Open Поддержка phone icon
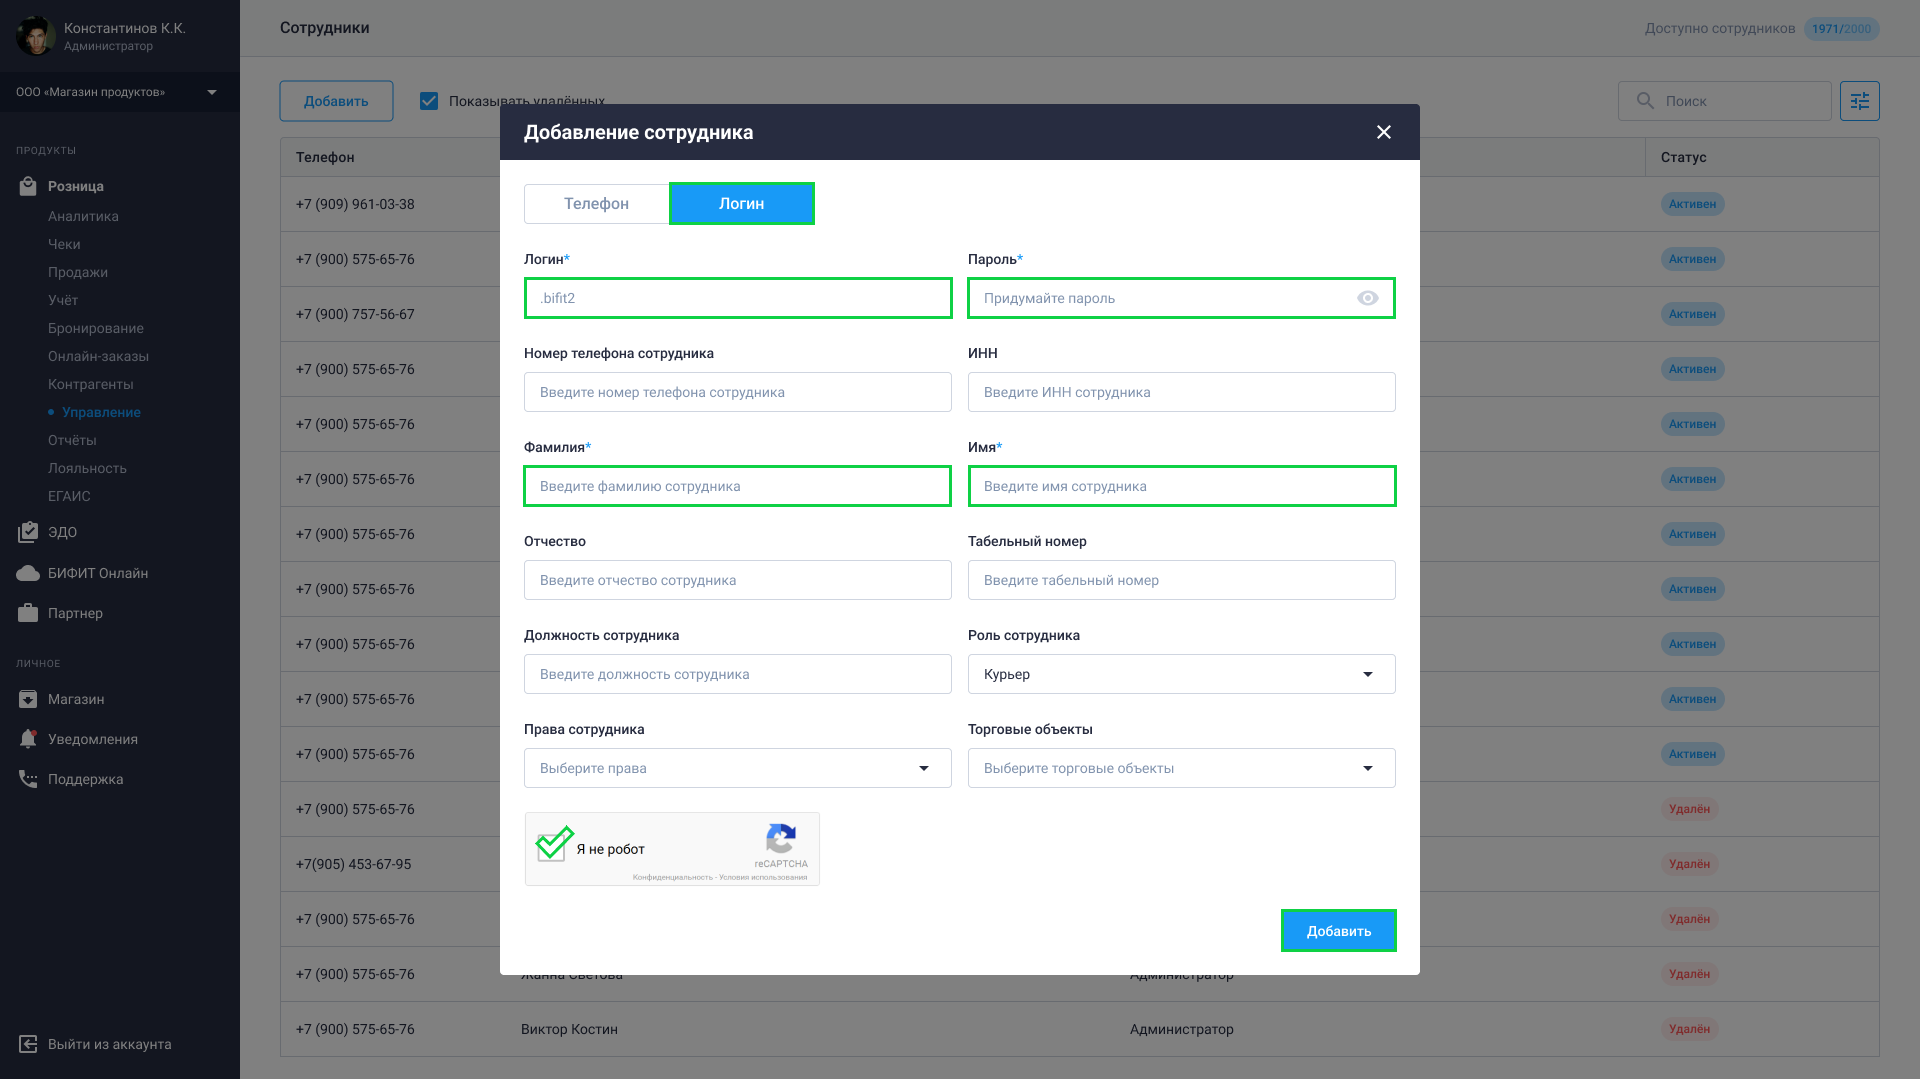This screenshot has height=1079, width=1920. (28, 779)
